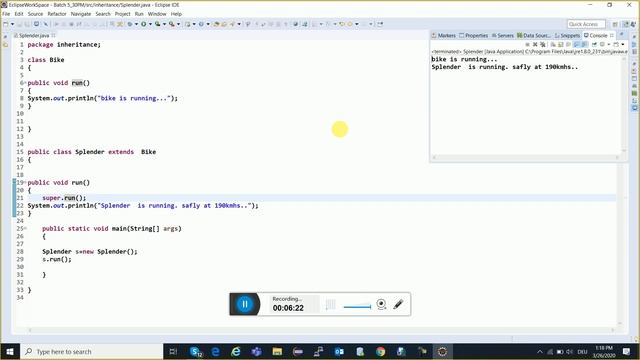640x360 pixels.
Task: Open the Run menu
Action: 139,14
